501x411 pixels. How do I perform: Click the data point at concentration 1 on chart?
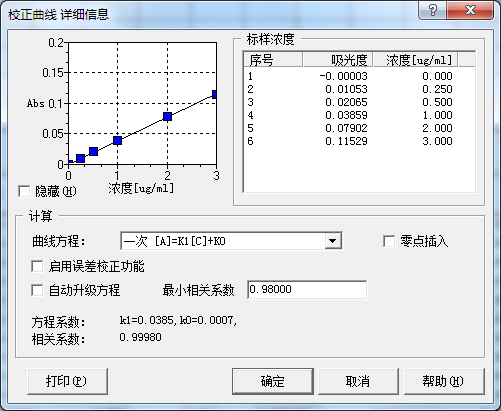pyautogui.click(x=117, y=140)
